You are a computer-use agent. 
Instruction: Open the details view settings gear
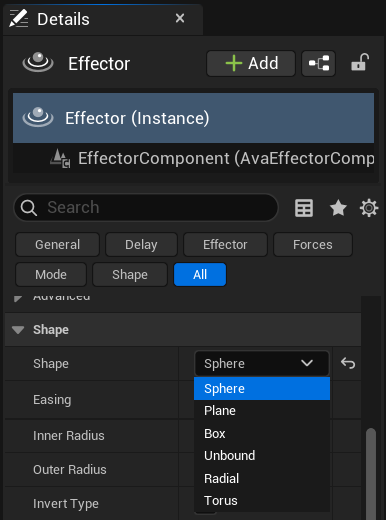coord(369,208)
